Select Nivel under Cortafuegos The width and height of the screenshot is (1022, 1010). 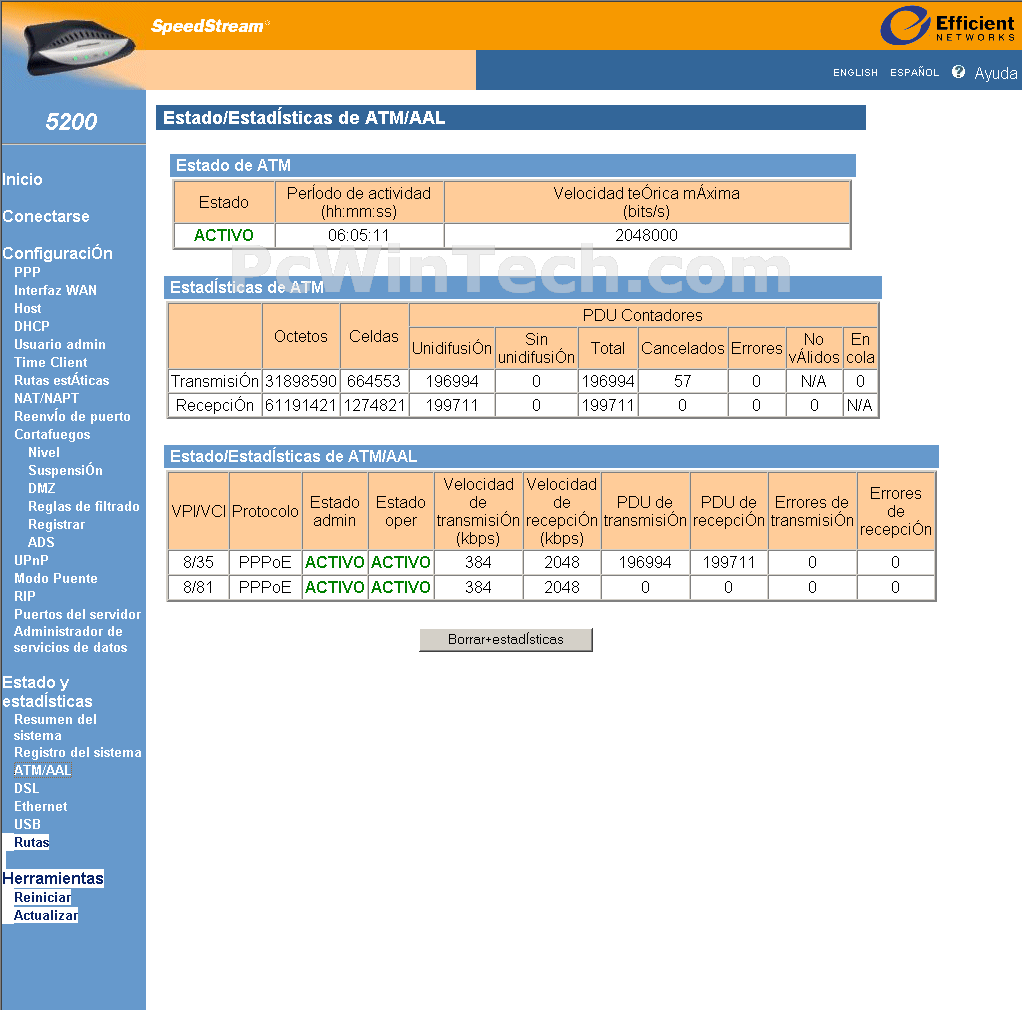tap(44, 452)
